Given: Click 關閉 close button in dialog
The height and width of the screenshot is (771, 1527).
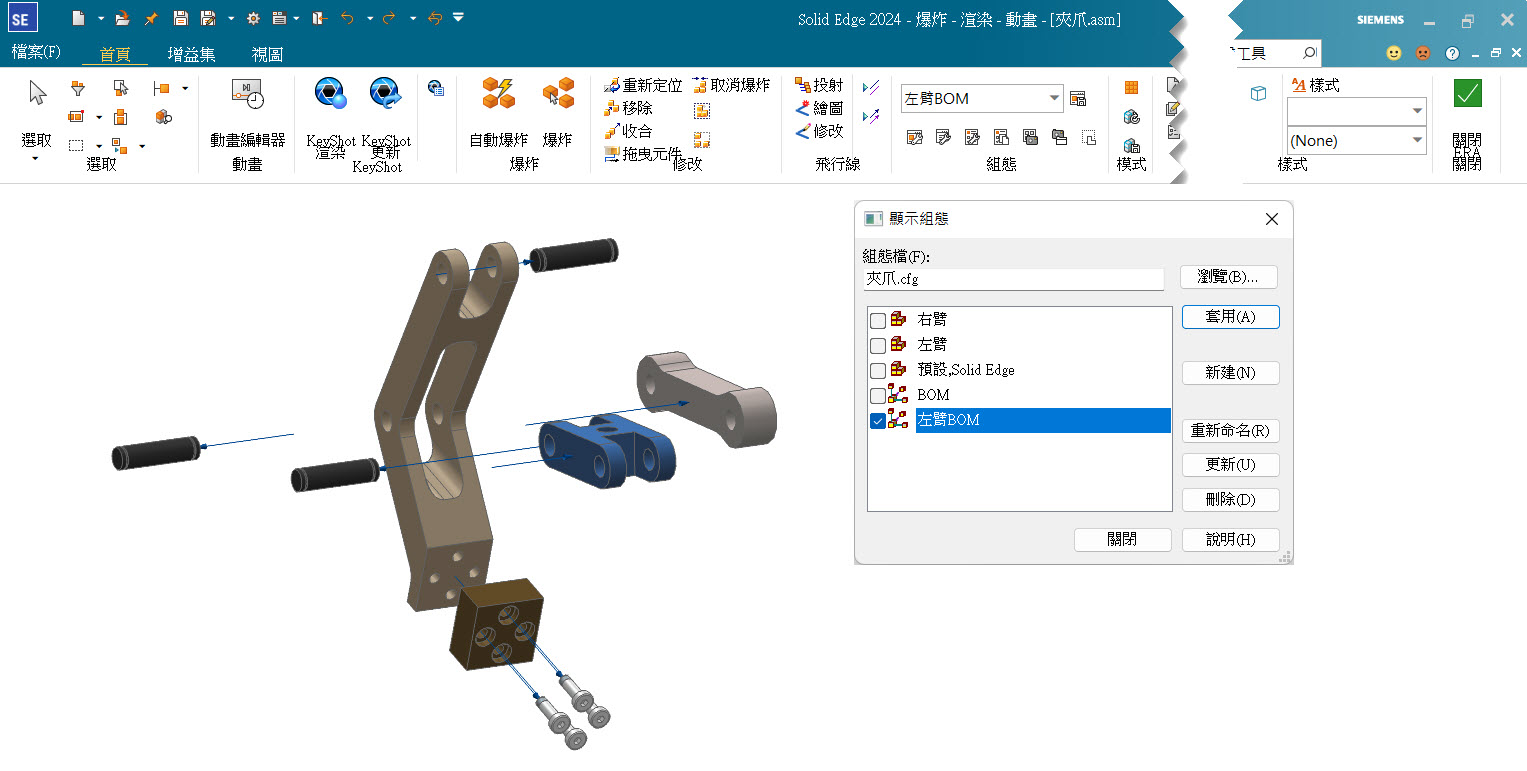Looking at the screenshot, I should tap(1122, 540).
